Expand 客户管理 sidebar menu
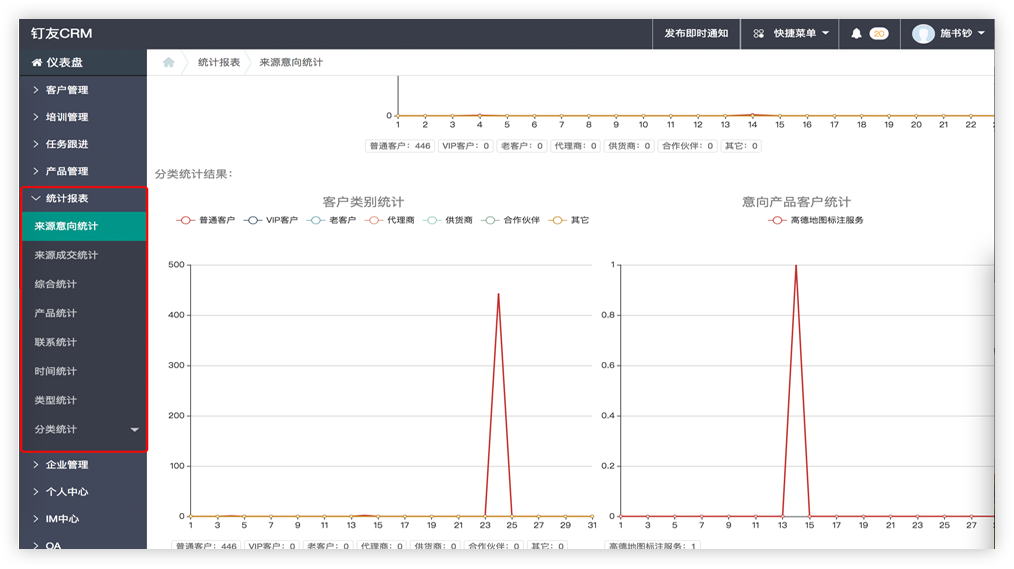Viewport: 1014px width, 569px height. [83, 90]
